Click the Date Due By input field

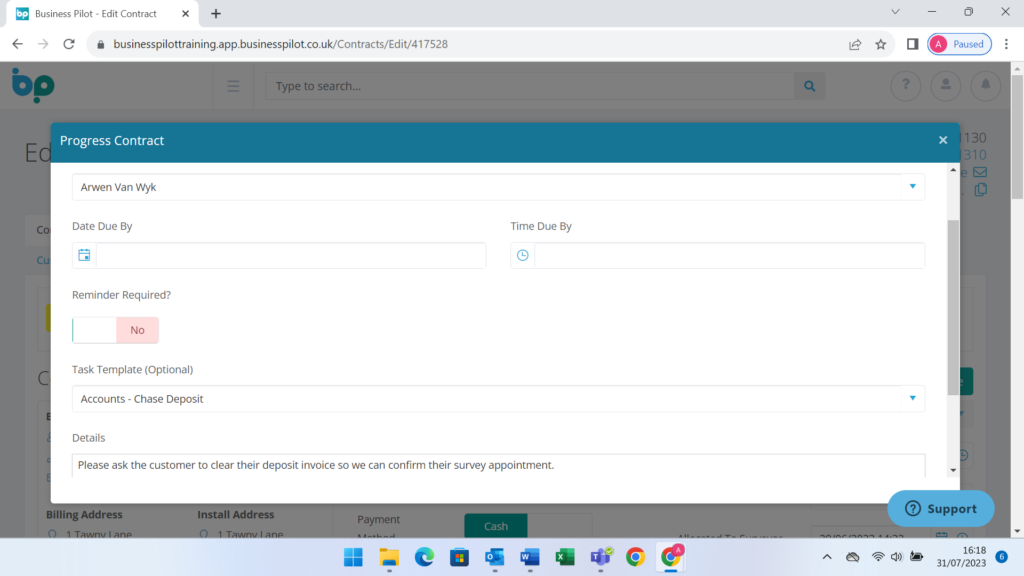(x=290, y=256)
